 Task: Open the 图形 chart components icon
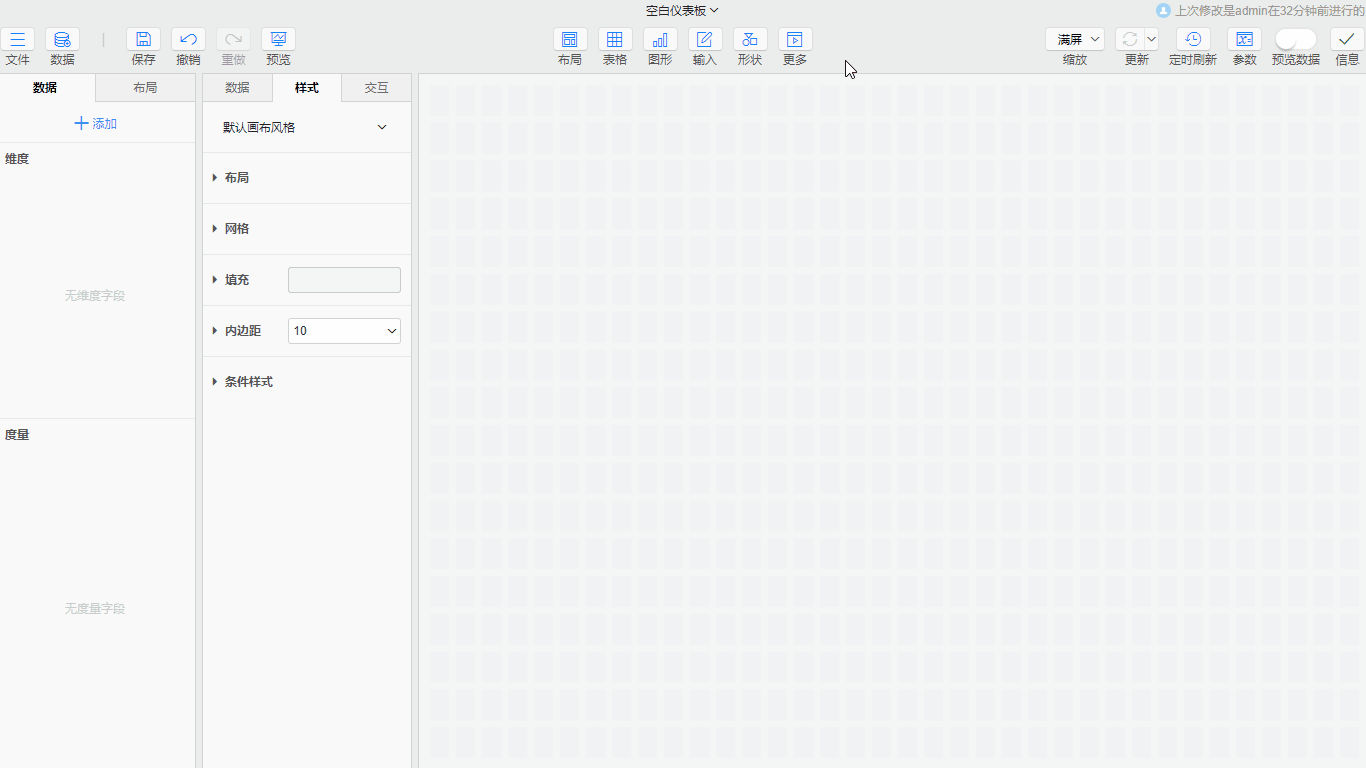[660, 40]
